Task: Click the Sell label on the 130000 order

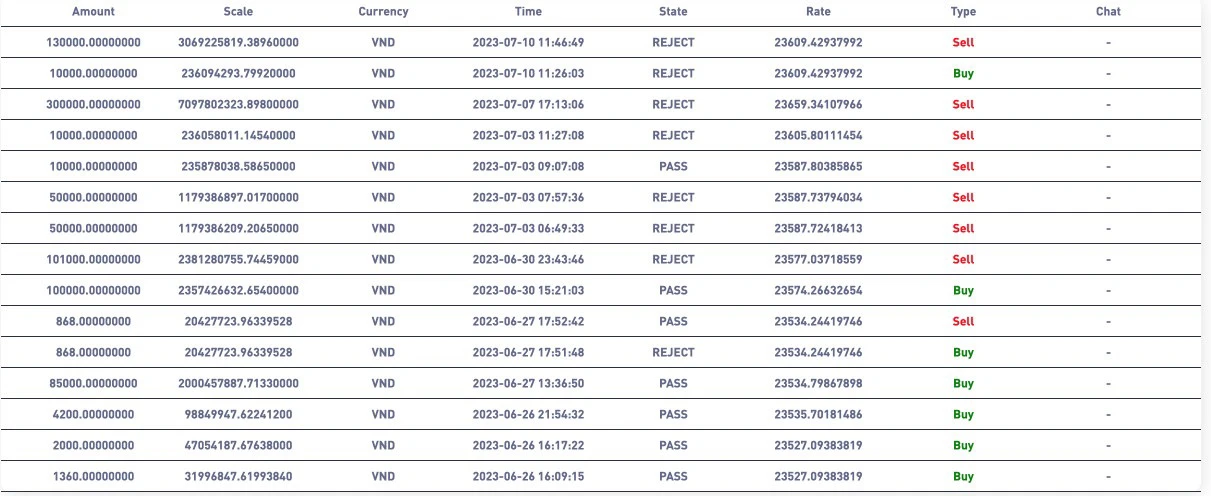Action: click(963, 43)
